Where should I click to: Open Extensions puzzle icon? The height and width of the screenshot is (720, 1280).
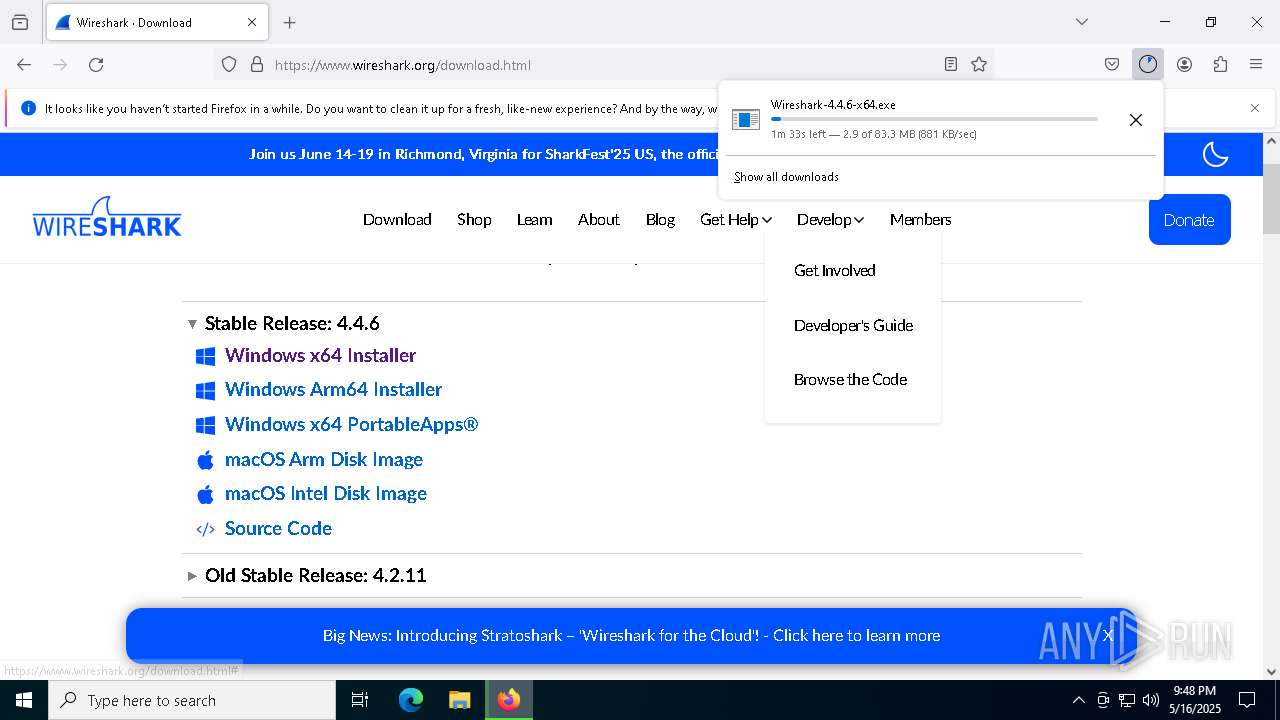pos(1220,64)
